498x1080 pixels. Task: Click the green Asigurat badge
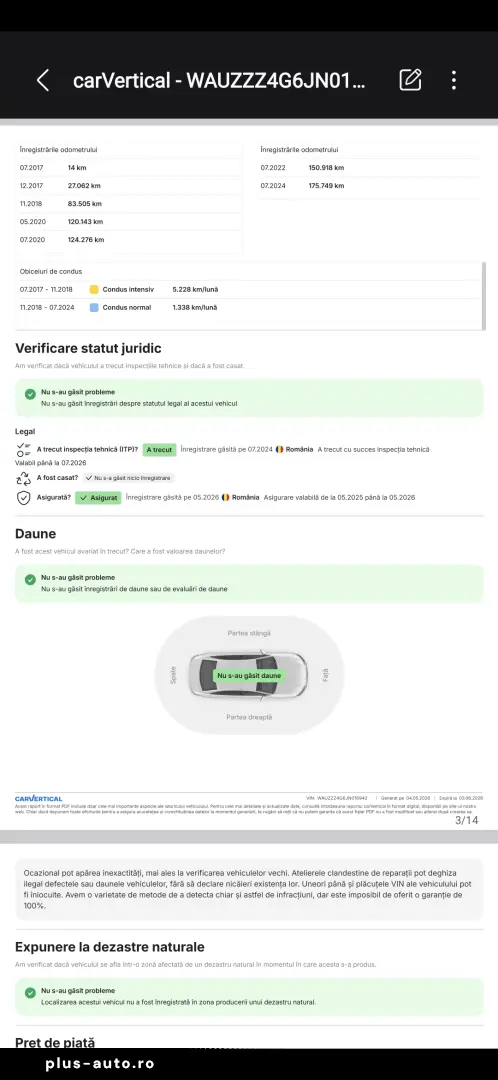(98, 497)
